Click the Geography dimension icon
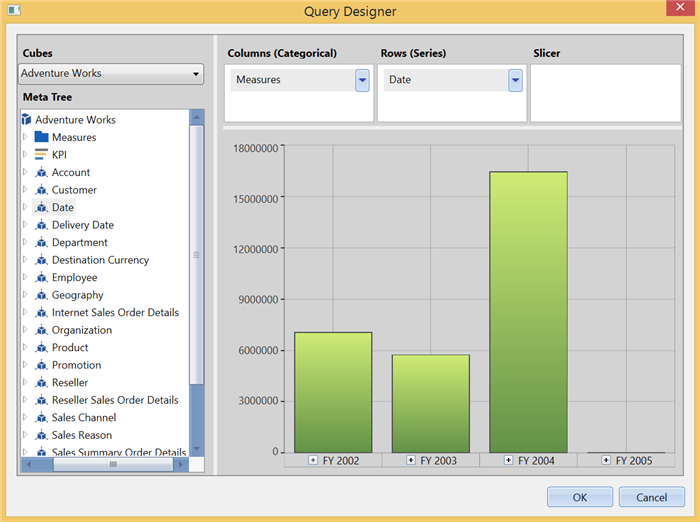Image resolution: width=700 pixels, height=522 pixels. tap(42, 295)
